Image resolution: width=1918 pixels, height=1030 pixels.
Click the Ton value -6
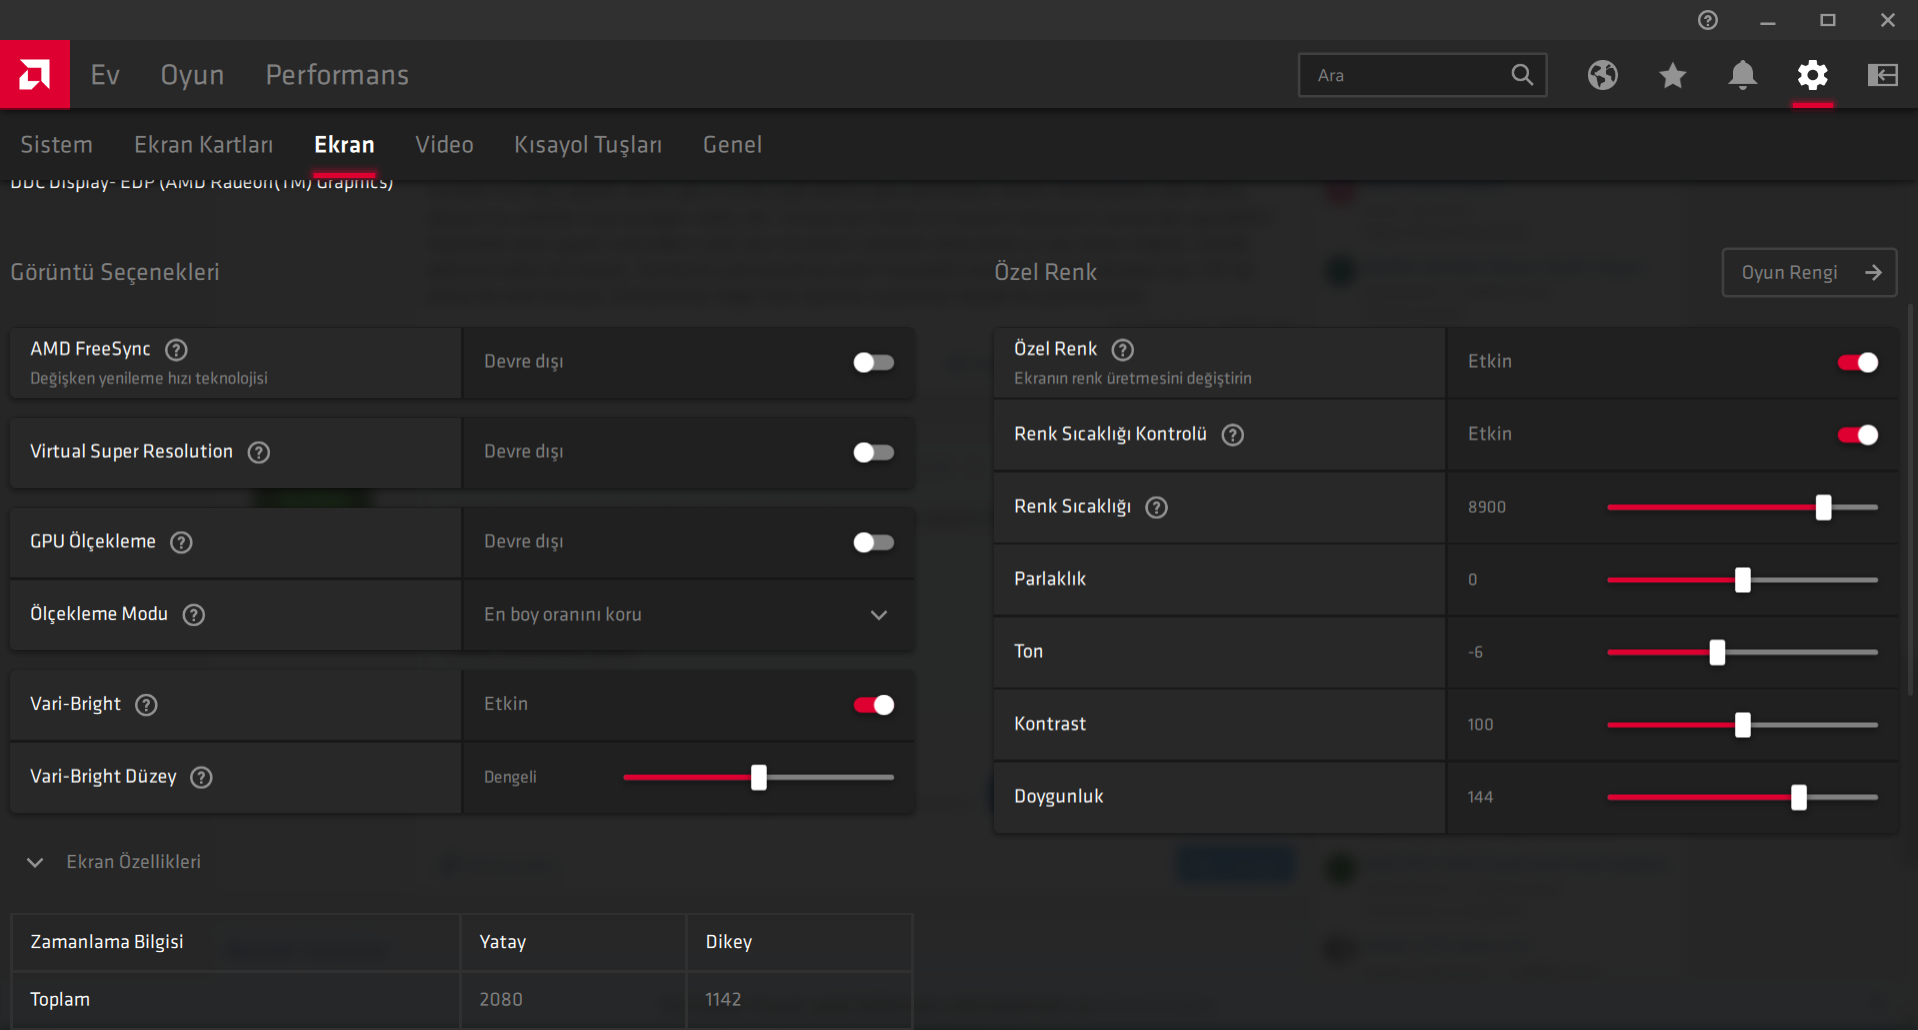1475,652
